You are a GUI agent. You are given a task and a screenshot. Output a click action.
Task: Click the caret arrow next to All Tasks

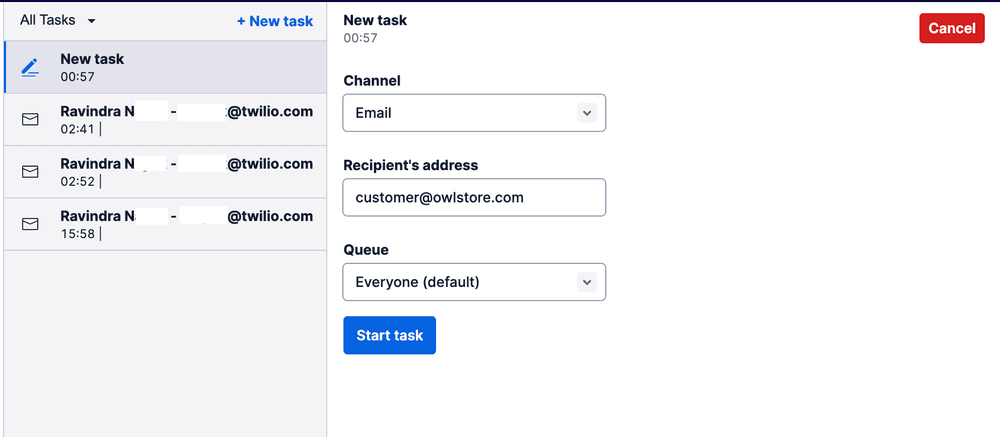click(x=92, y=21)
